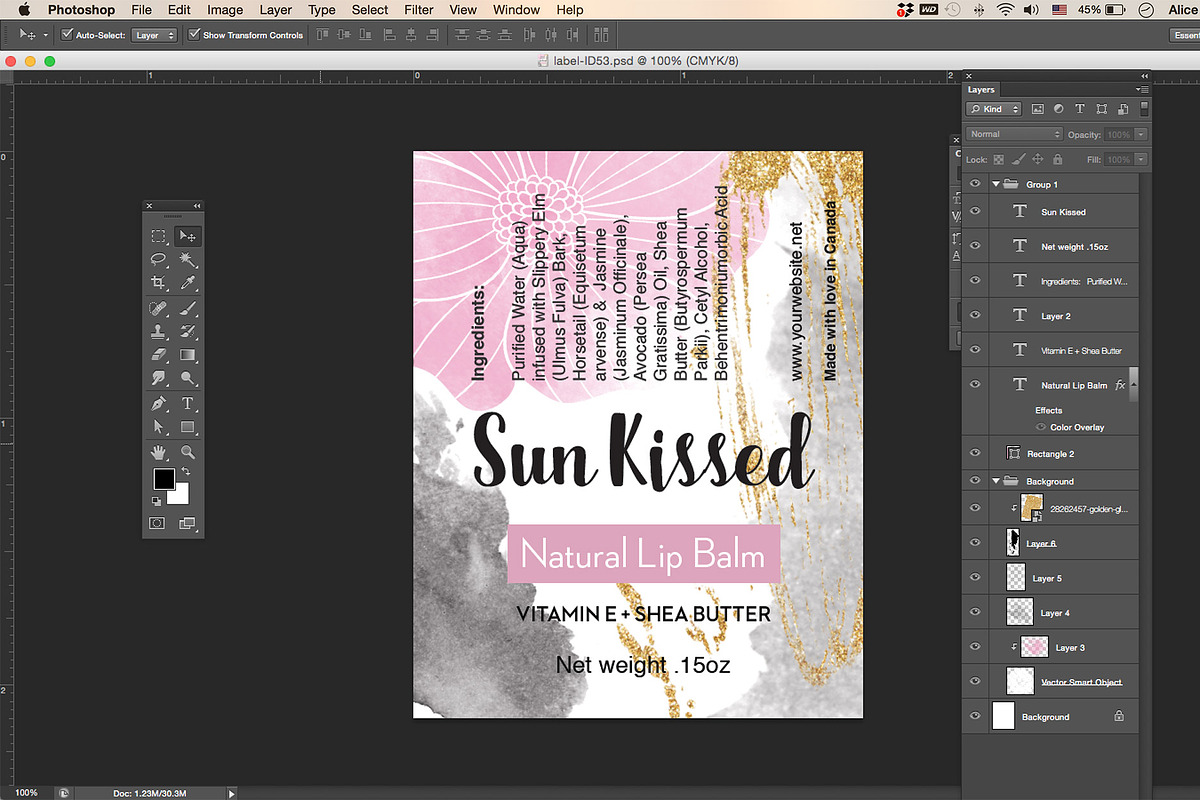The image size is (1200, 800).
Task: Select the History Brush tool
Action: pyautogui.click(x=187, y=331)
